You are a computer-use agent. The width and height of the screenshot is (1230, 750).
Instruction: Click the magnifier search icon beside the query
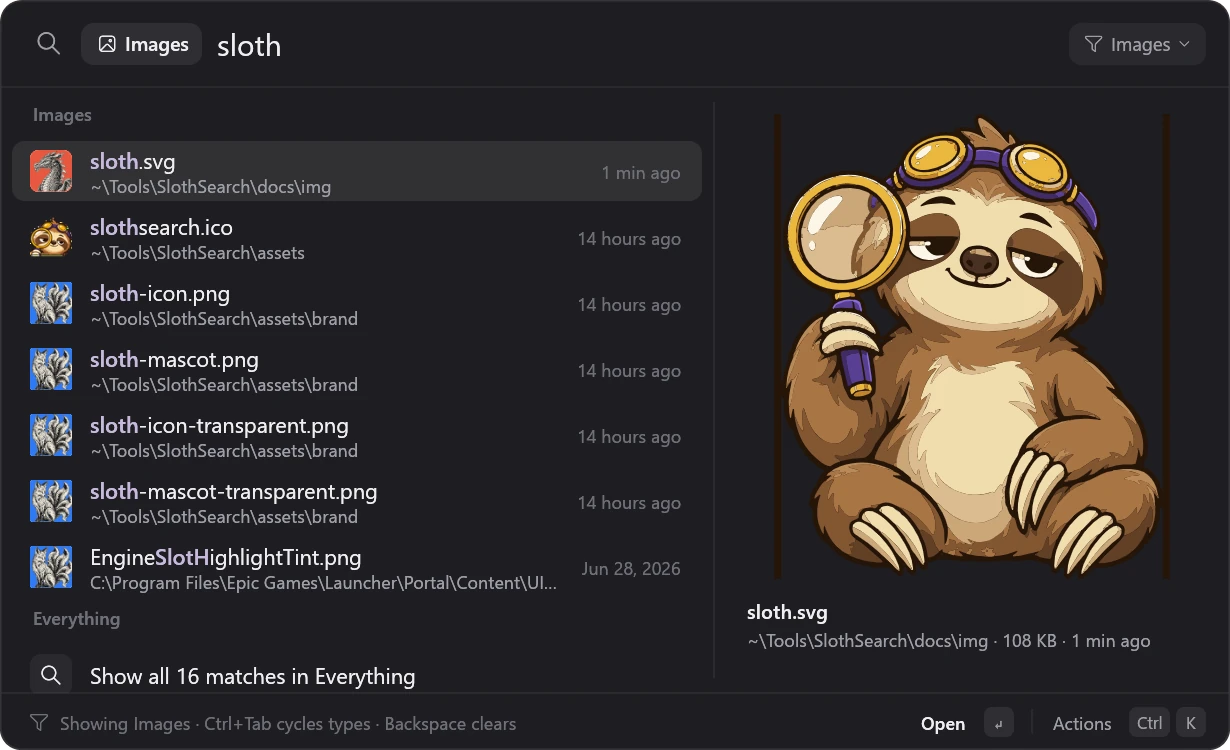coord(48,44)
